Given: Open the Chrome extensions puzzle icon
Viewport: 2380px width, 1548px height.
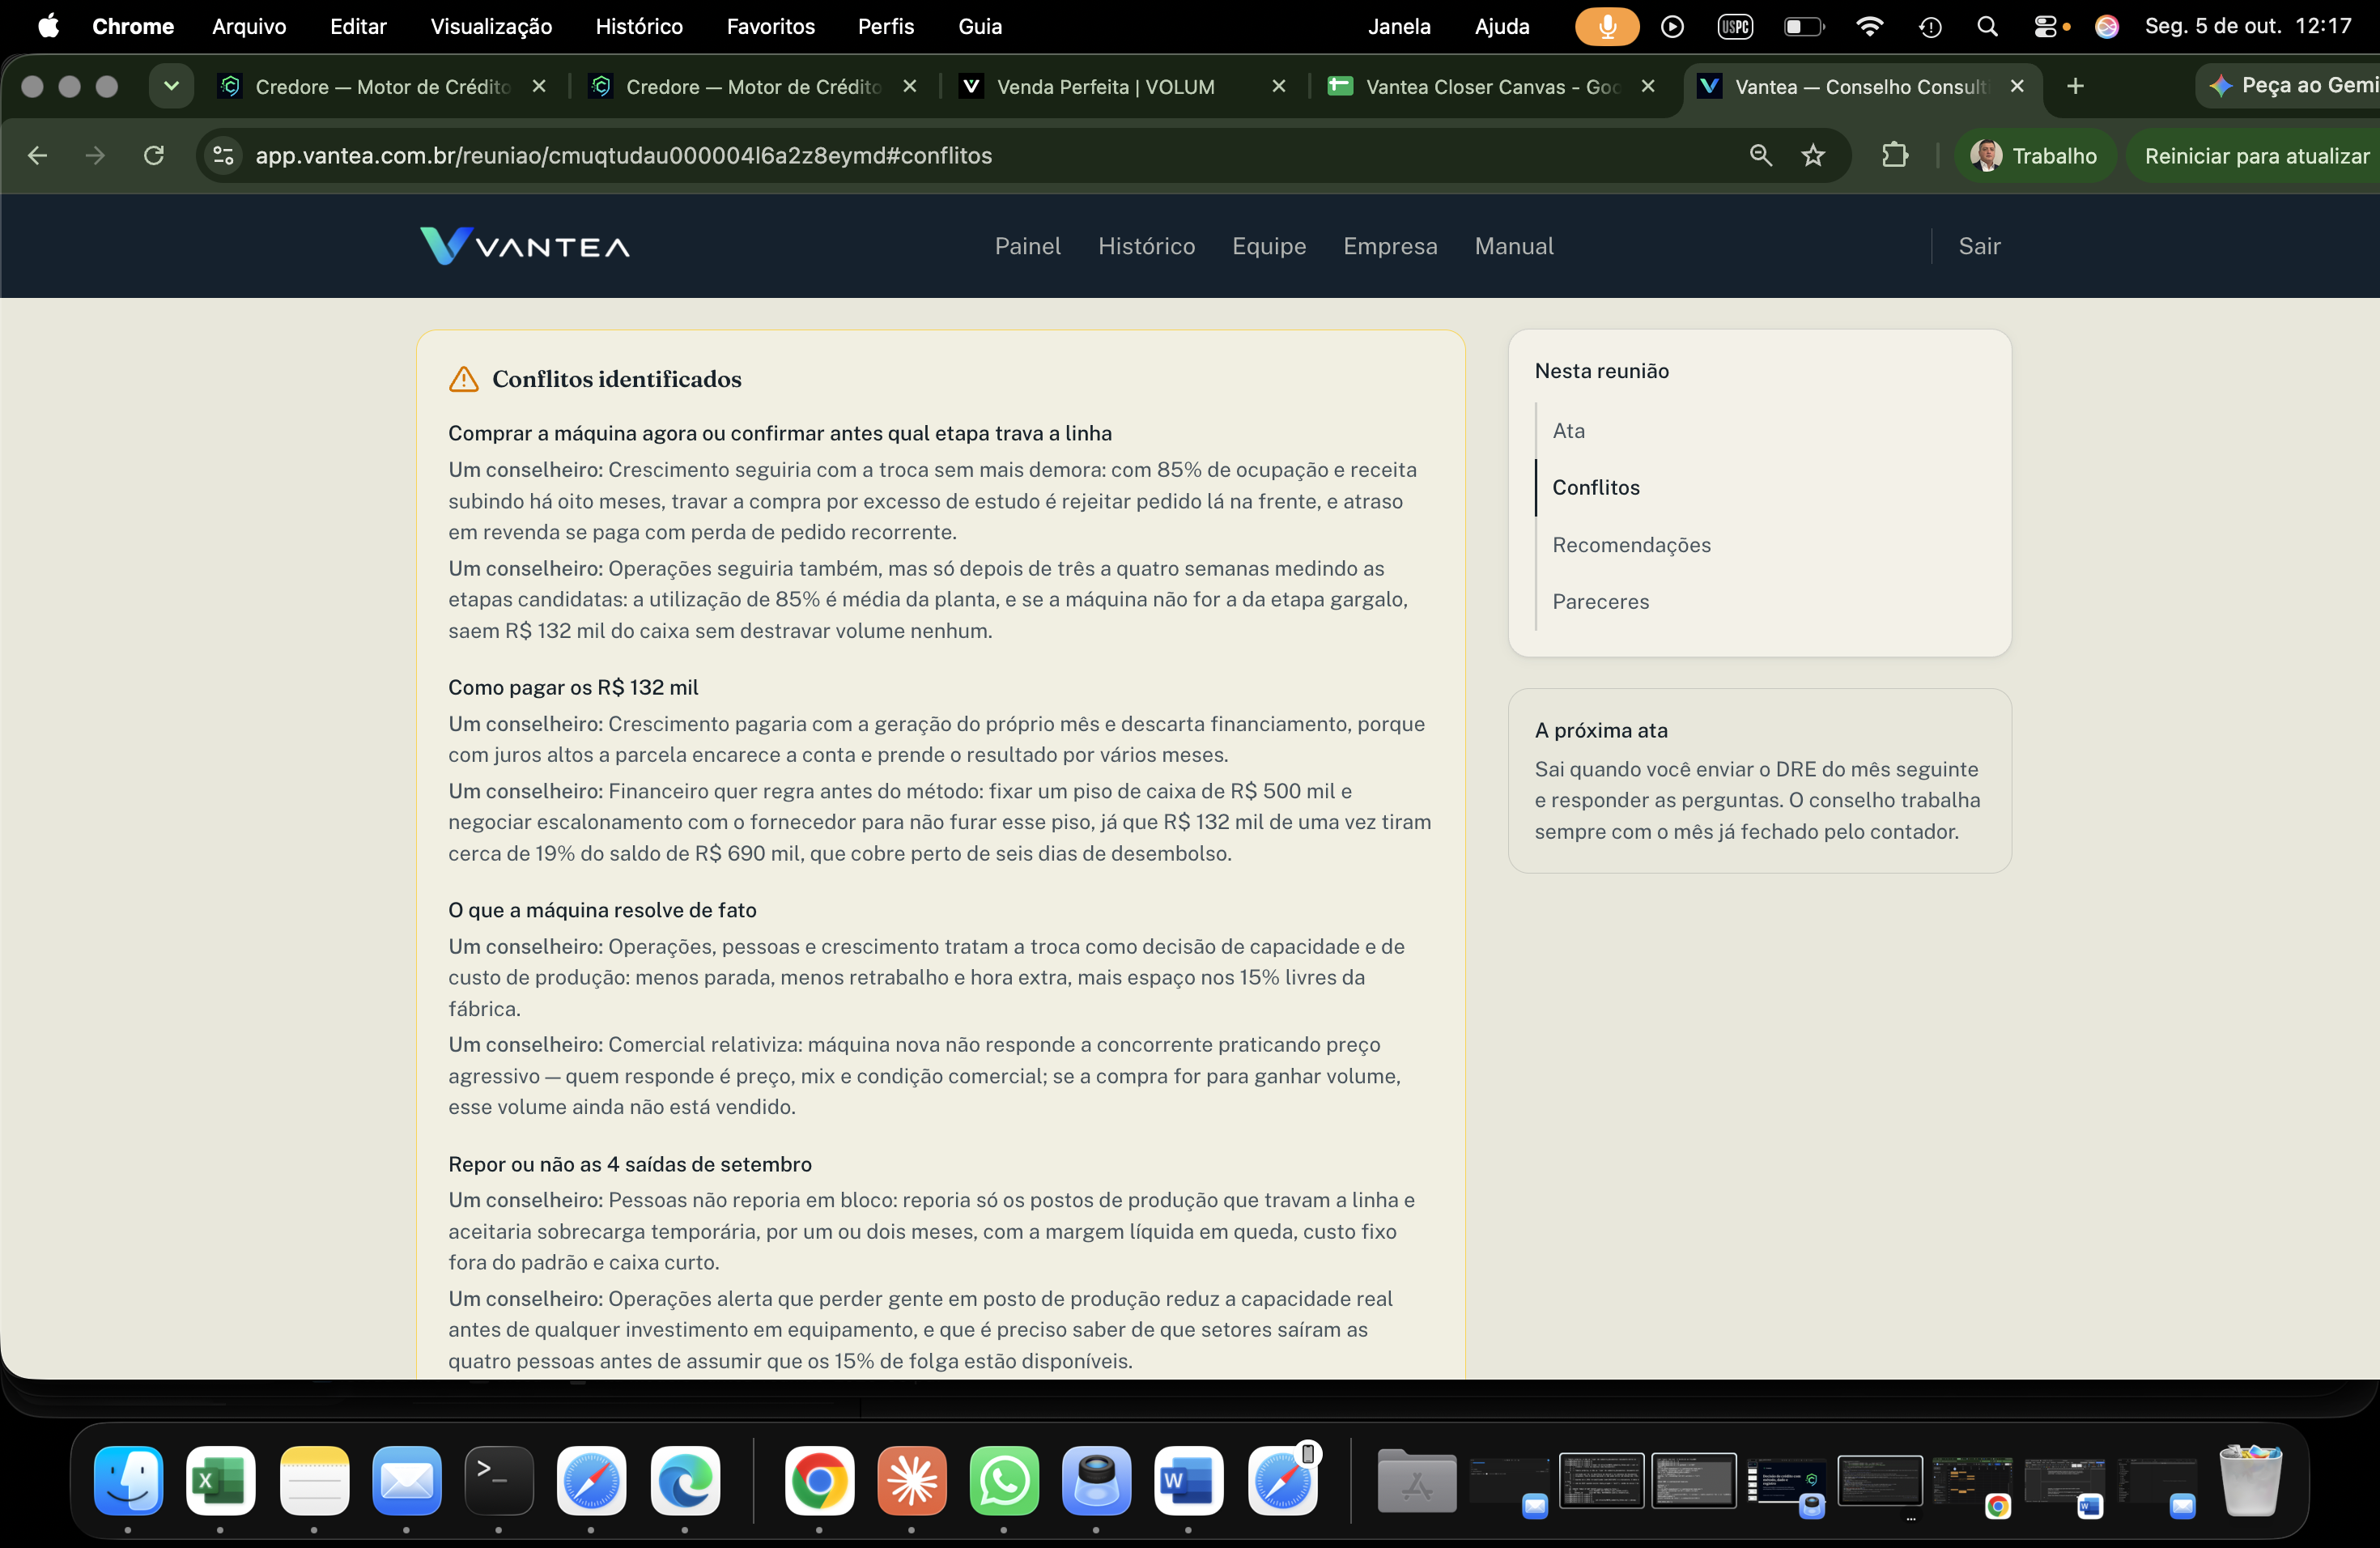Looking at the screenshot, I should (x=1894, y=155).
